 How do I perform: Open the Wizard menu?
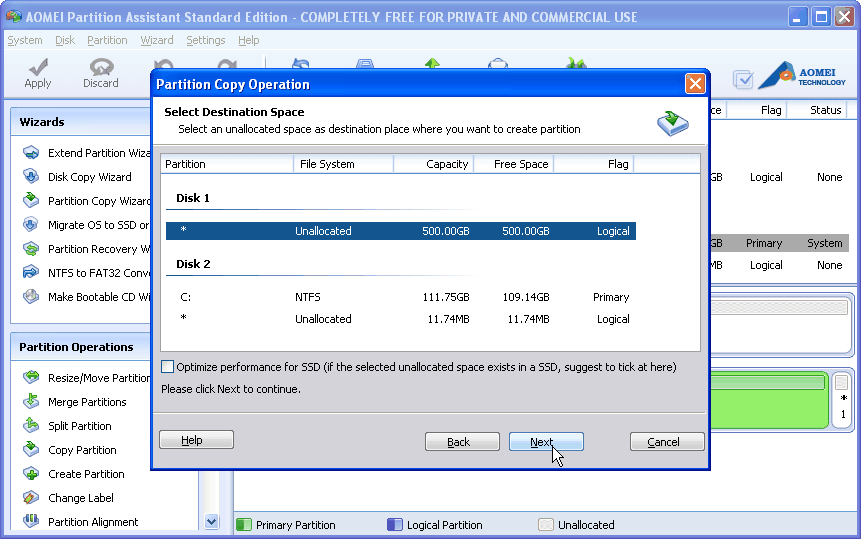156,40
